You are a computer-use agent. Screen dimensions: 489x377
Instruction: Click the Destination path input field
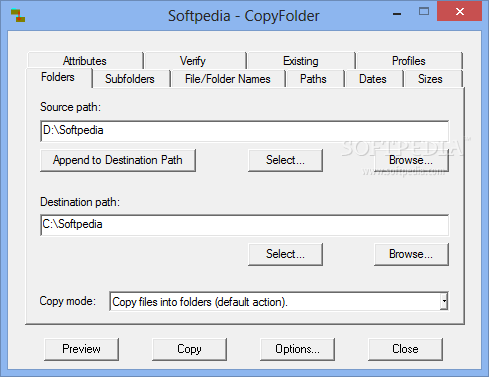(244, 225)
